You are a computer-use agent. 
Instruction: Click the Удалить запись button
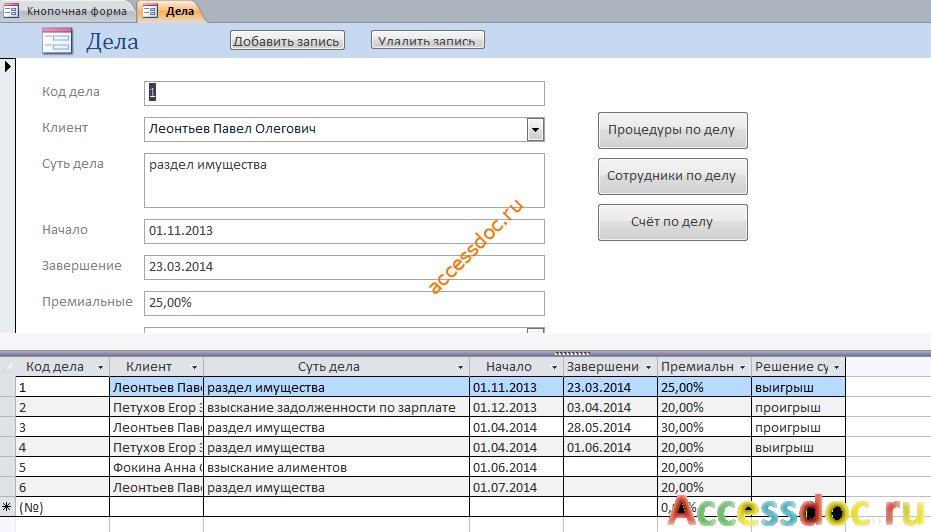(428, 40)
